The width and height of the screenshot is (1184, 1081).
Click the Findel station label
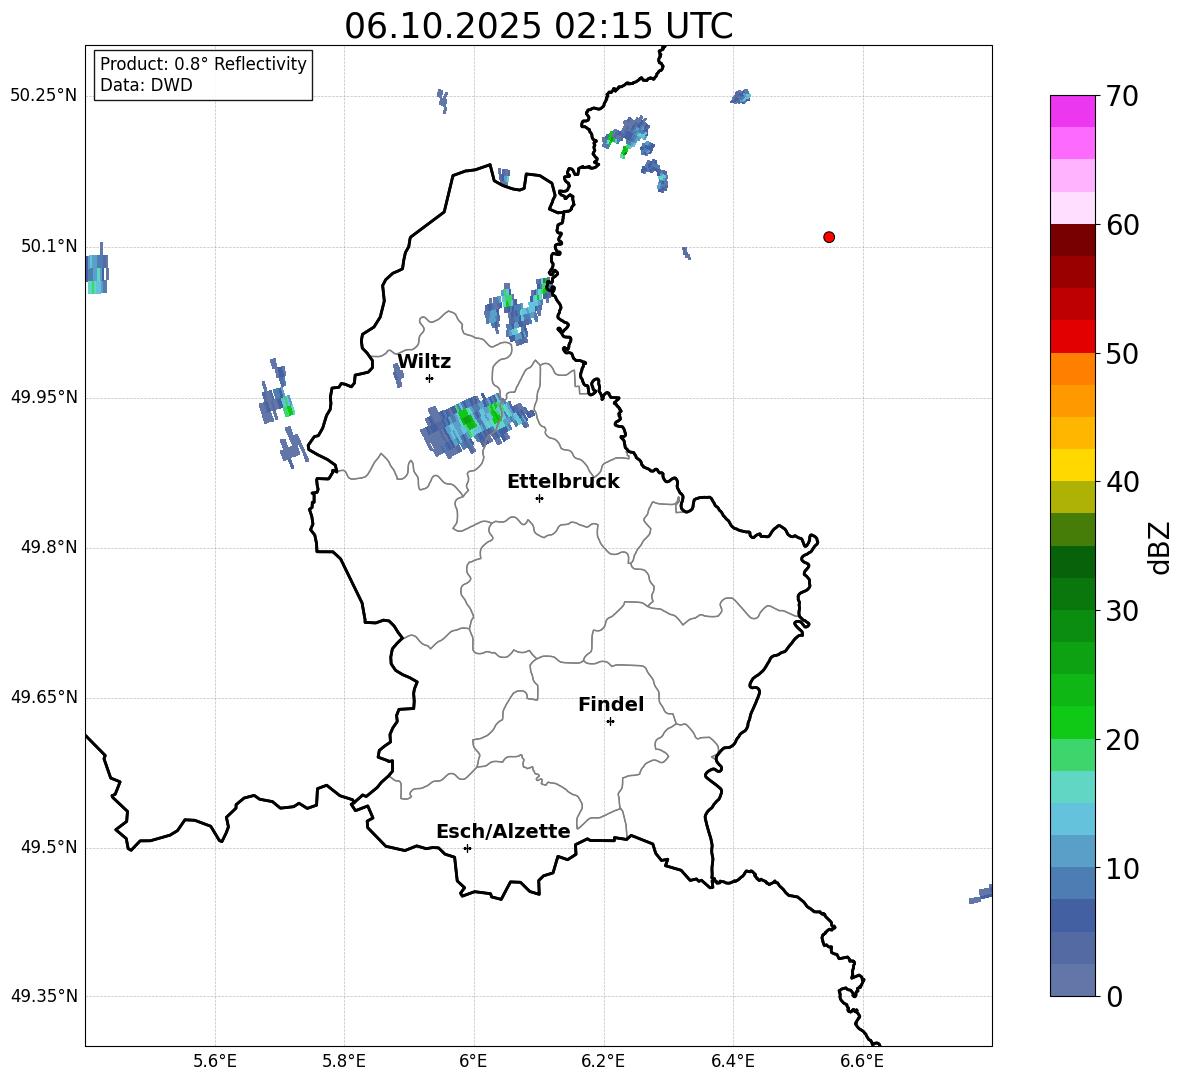(611, 704)
